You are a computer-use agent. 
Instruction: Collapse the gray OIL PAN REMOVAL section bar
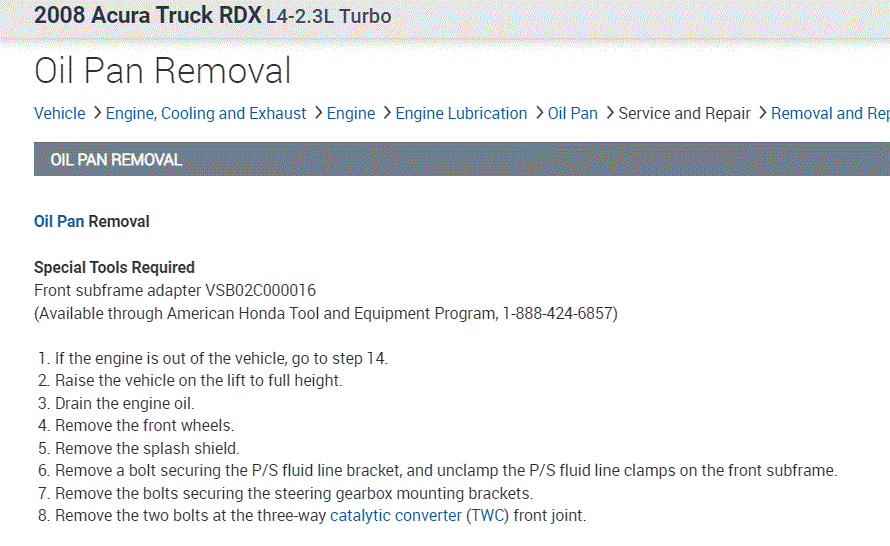[x=461, y=159]
